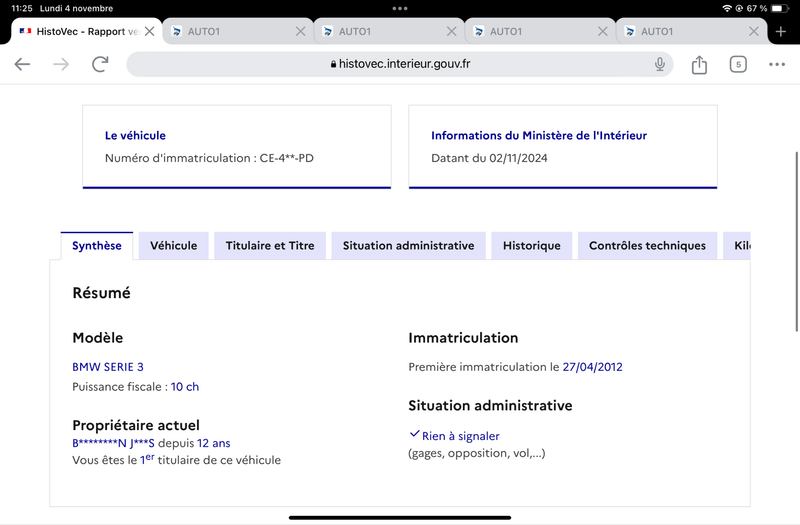The width and height of the screenshot is (800, 525).
Task: Click the Résumé section heading
Action: pyautogui.click(x=102, y=293)
